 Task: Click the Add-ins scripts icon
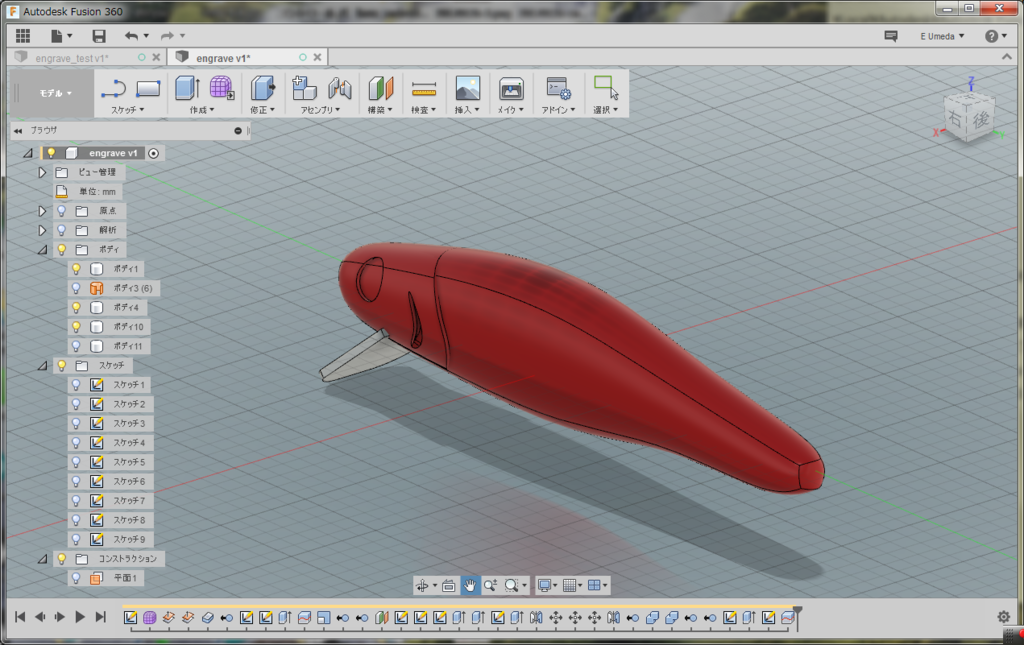pyautogui.click(x=558, y=88)
